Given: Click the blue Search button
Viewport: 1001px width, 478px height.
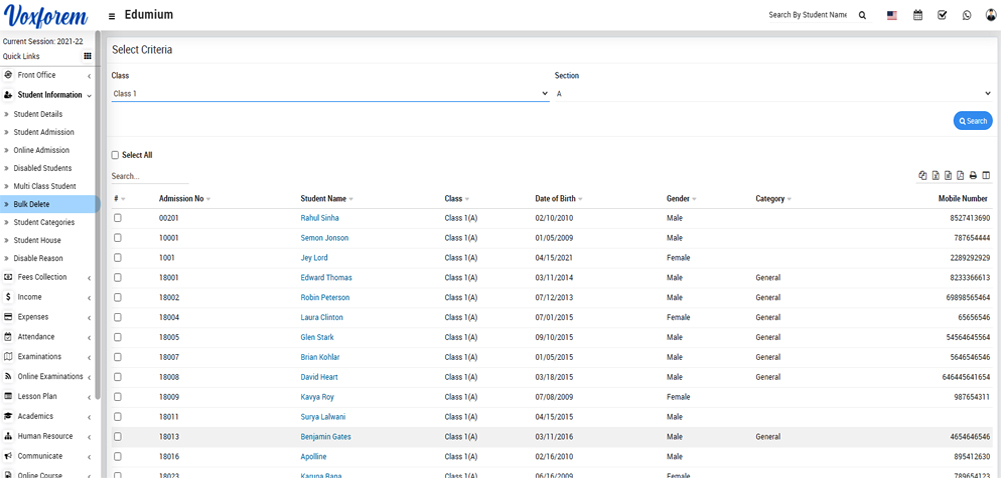Looking at the screenshot, I should [x=972, y=121].
